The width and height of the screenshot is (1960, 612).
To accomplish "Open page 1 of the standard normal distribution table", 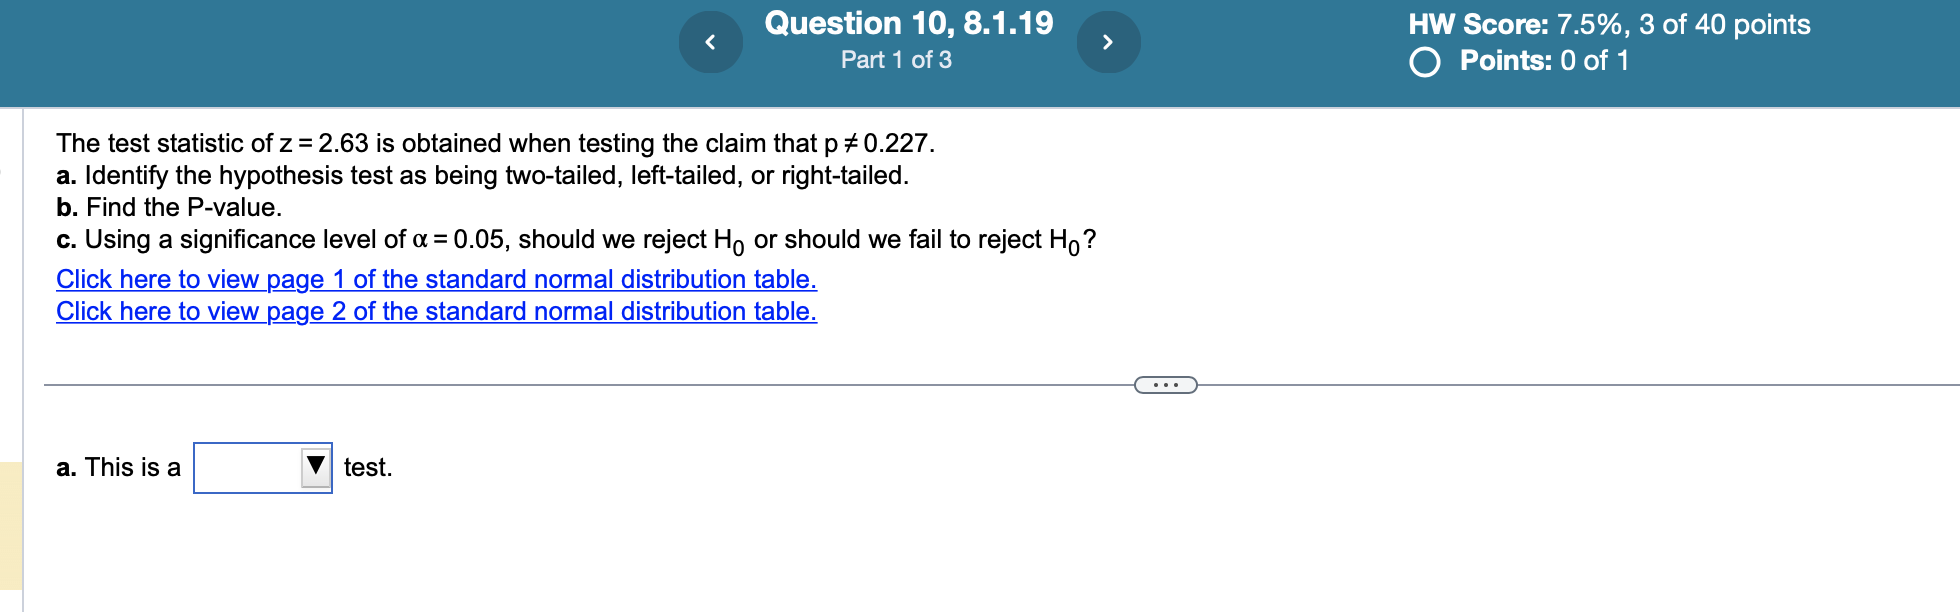I will pyautogui.click(x=436, y=279).
